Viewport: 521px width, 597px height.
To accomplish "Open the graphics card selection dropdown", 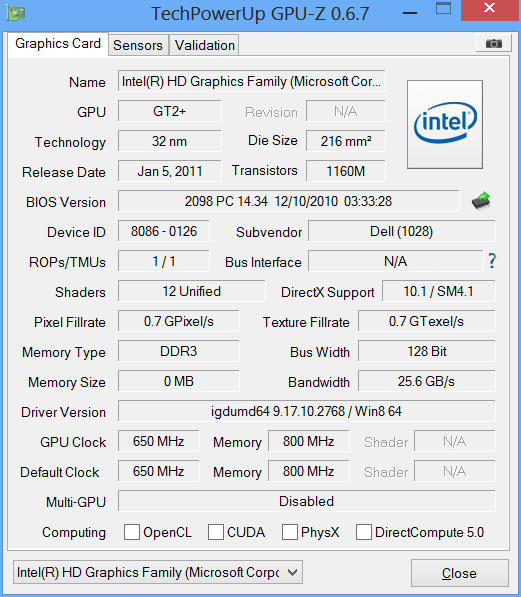I will coord(158,572).
